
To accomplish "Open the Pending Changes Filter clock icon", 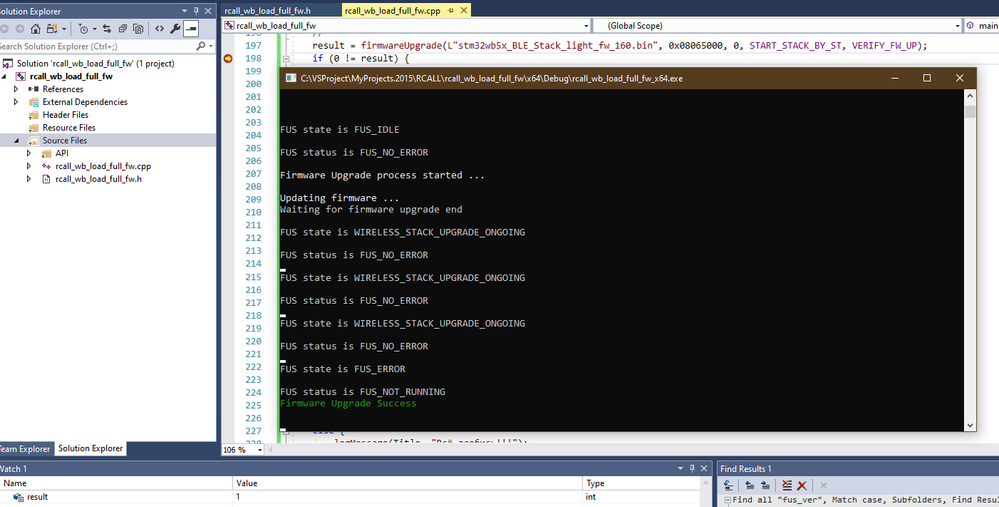I will point(83,29).
